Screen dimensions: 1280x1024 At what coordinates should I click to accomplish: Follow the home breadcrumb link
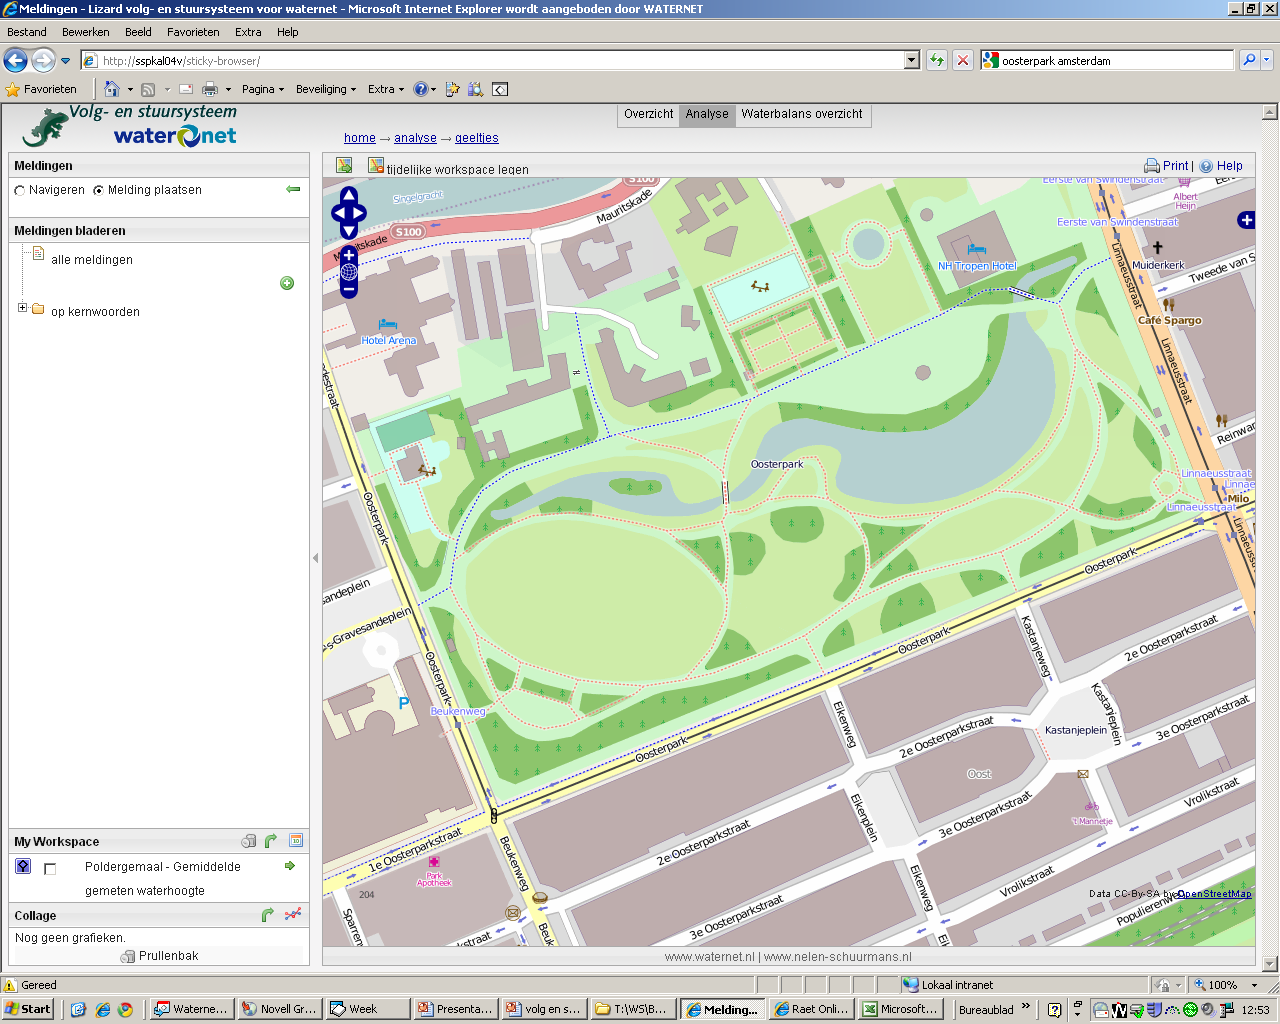(x=360, y=138)
